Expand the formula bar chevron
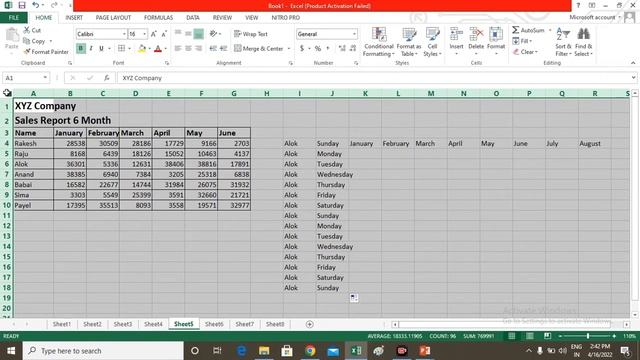The image size is (640, 360). [633, 78]
